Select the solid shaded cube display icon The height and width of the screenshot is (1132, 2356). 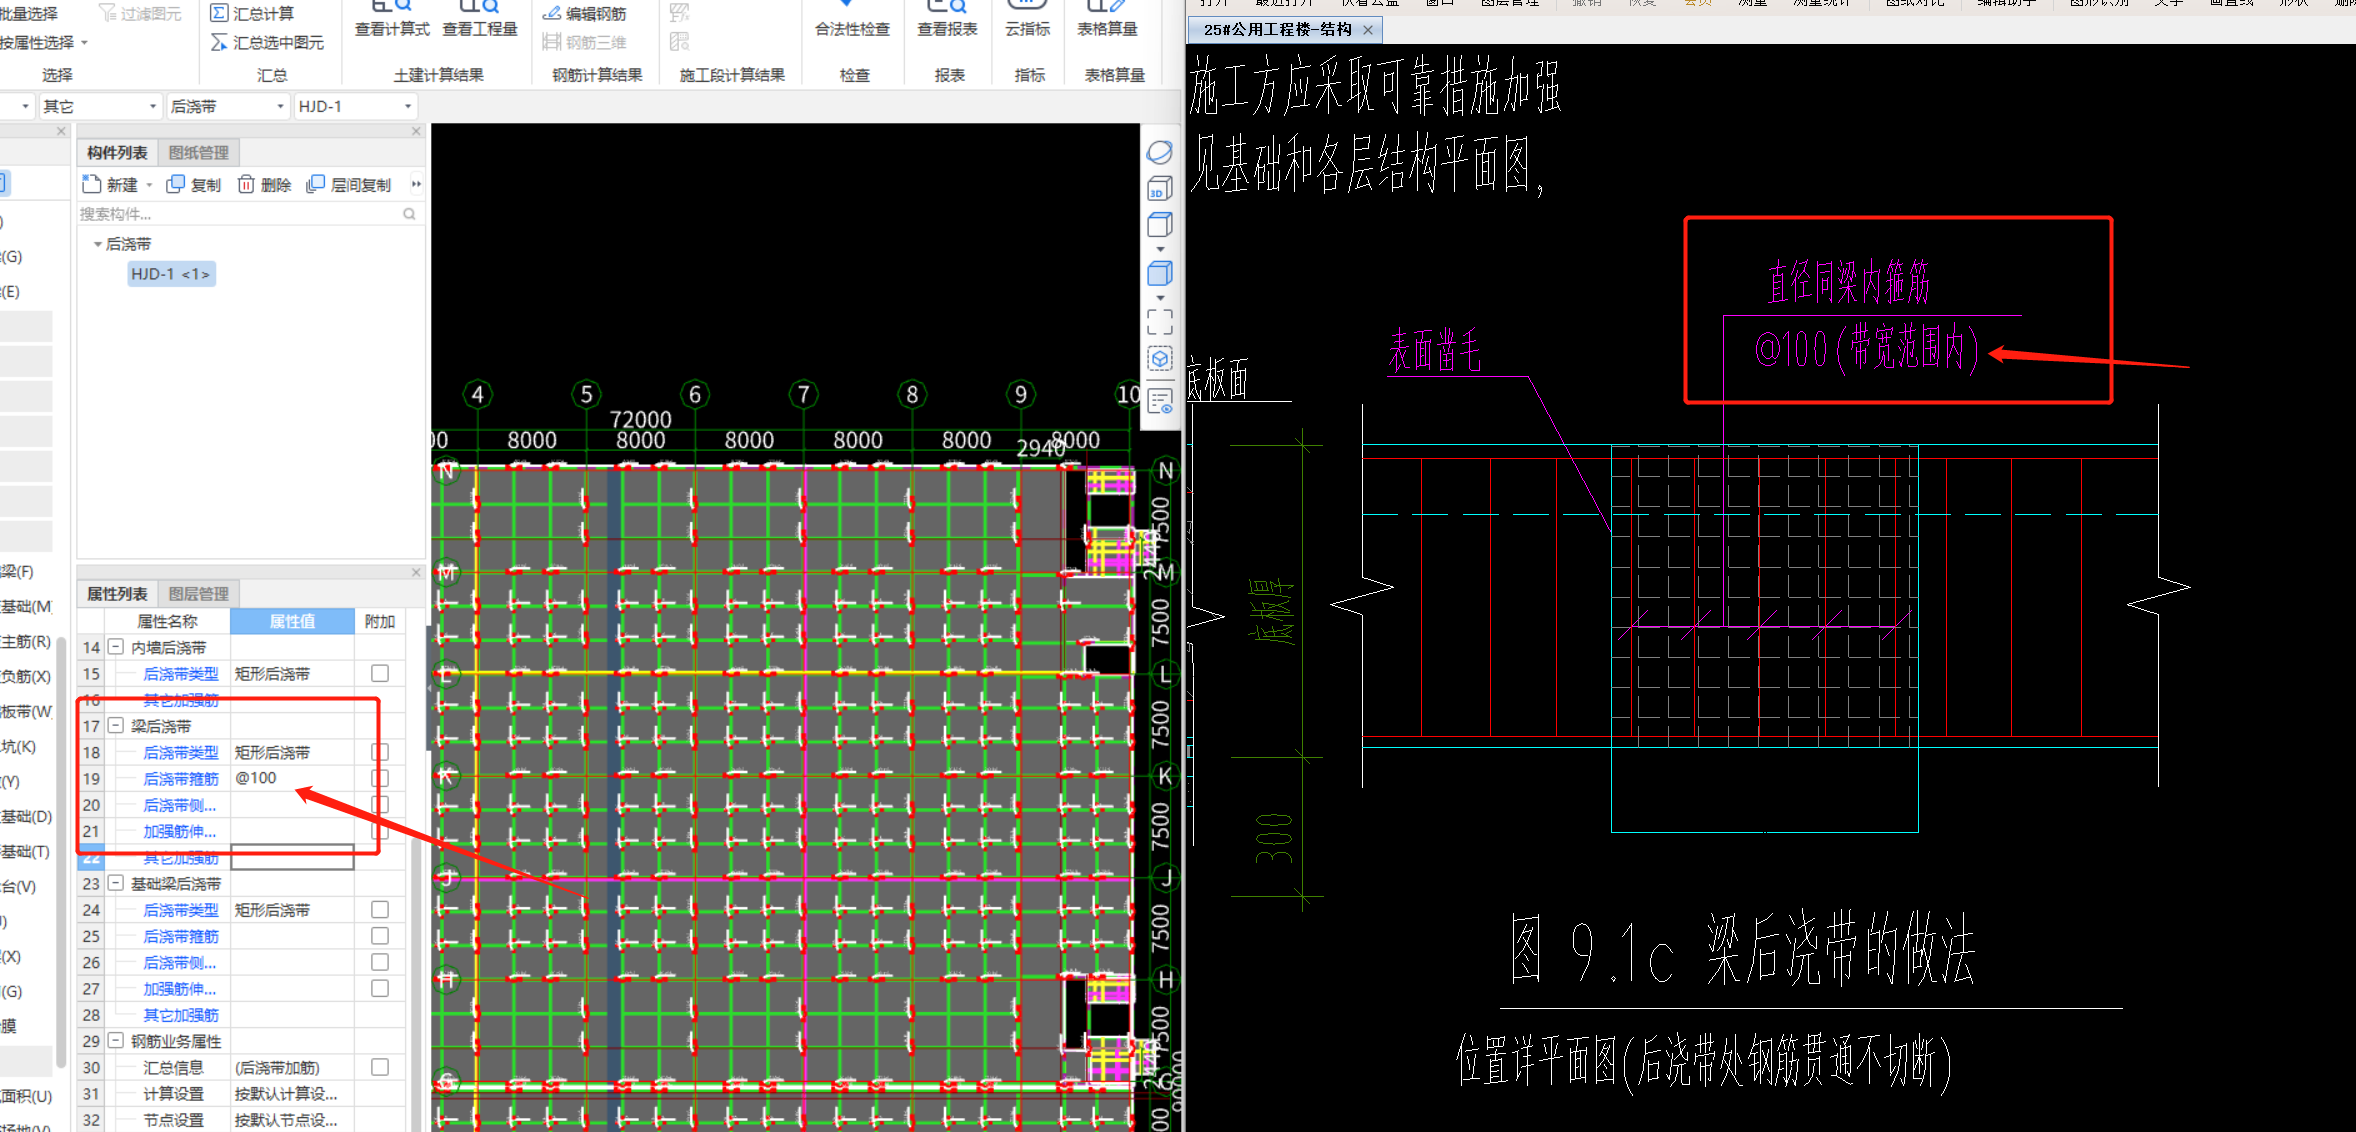[1159, 273]
